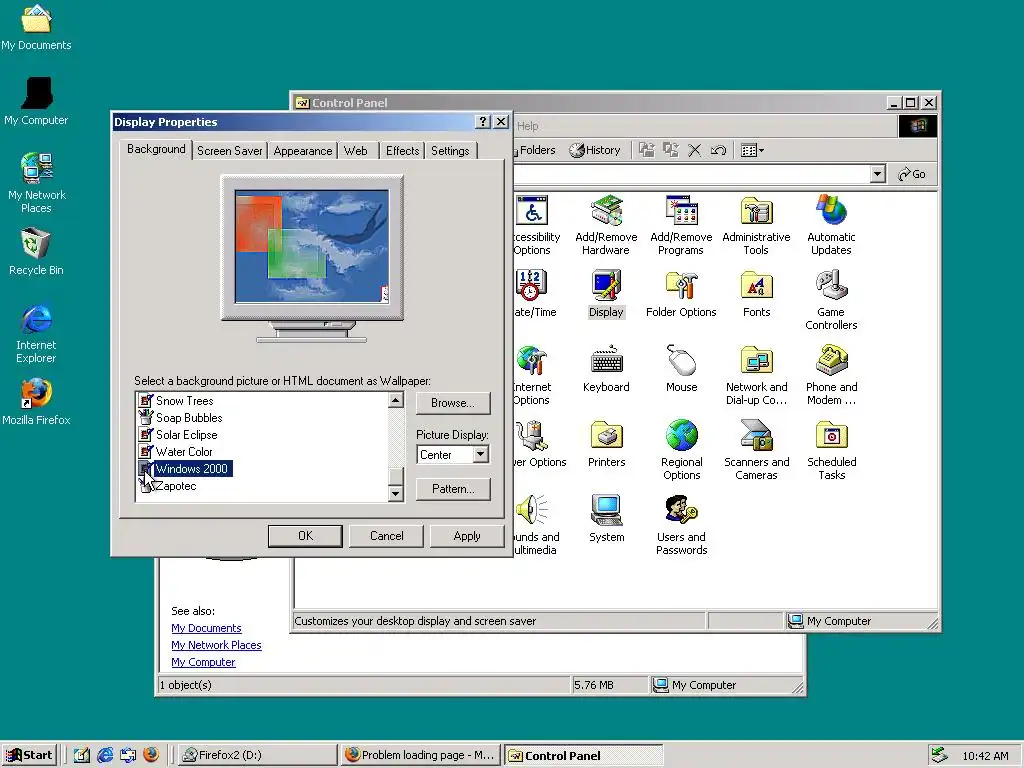
Task: Open the Users and Passwords icon
Action: point(681,525)
